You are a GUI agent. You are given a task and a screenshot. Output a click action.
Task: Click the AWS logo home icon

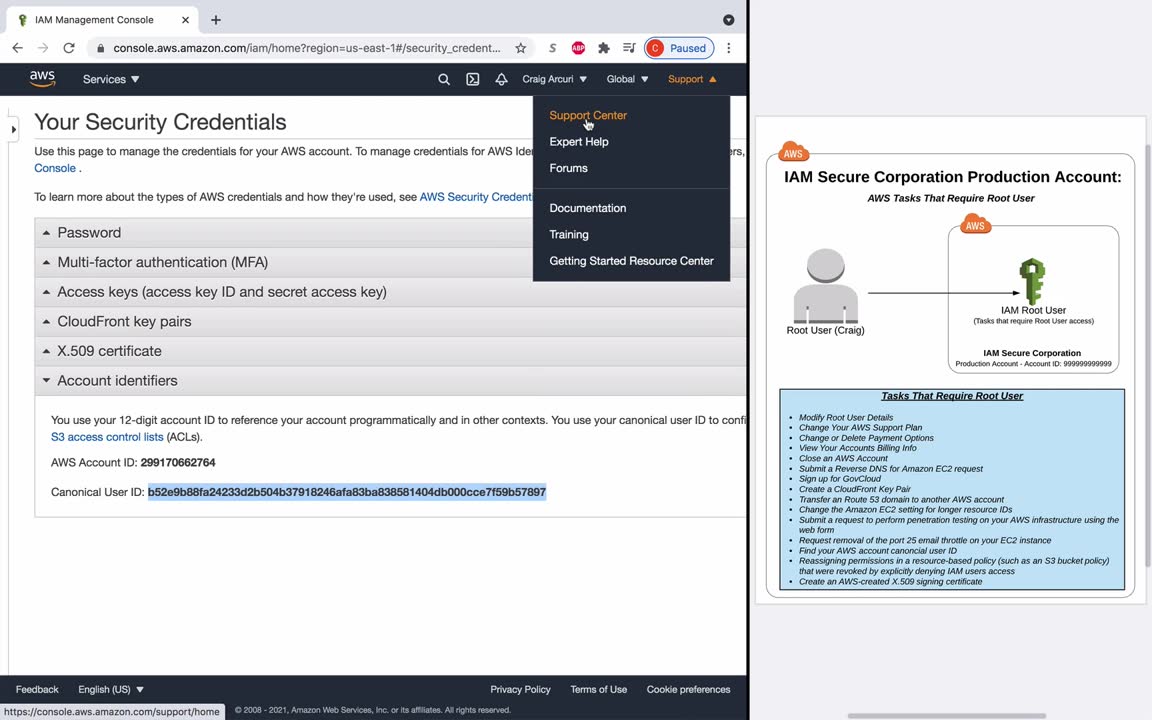42,79
